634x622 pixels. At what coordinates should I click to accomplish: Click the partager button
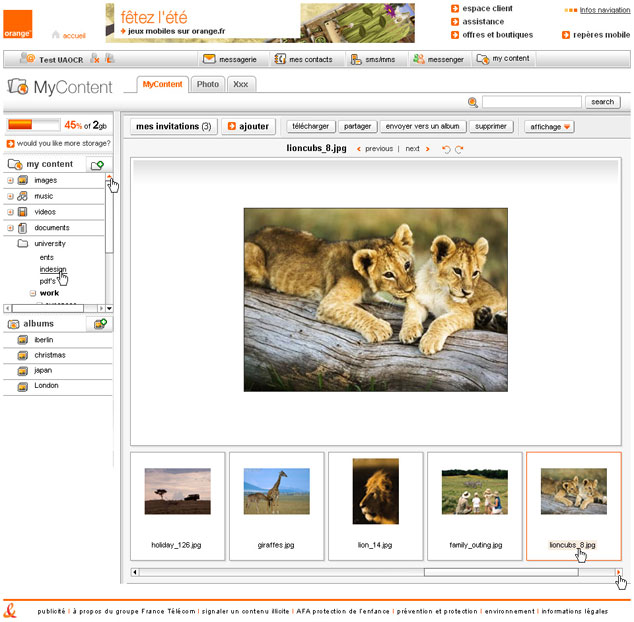[357, 127]
